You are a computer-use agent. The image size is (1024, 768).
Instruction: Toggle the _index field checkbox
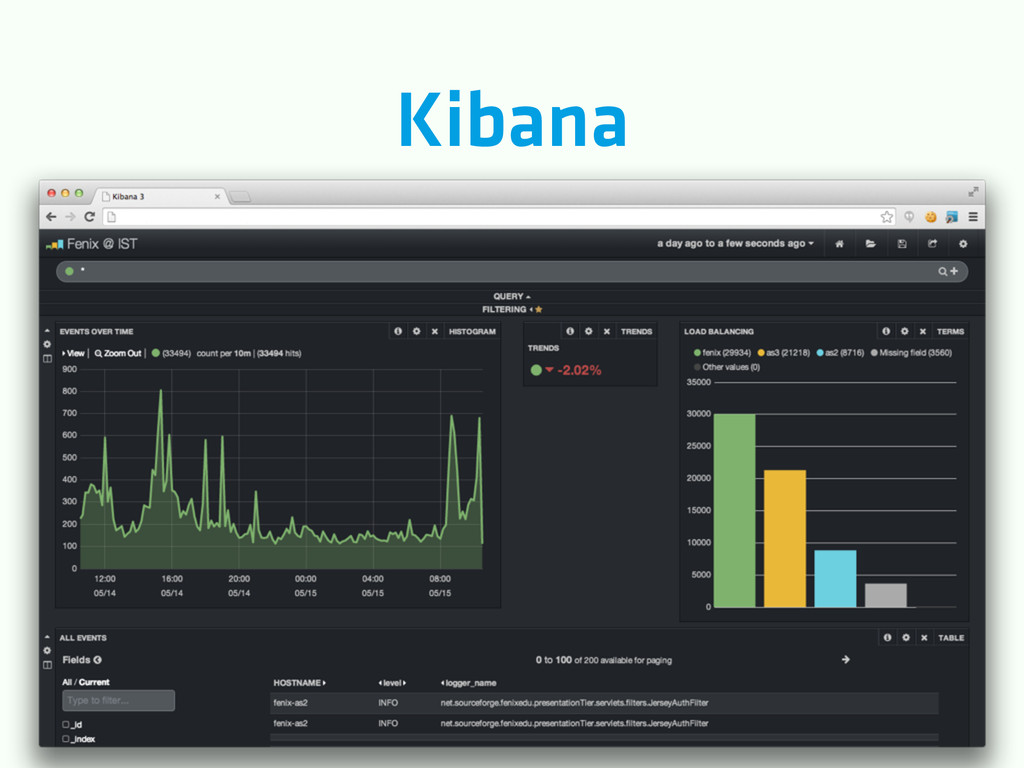65,739
